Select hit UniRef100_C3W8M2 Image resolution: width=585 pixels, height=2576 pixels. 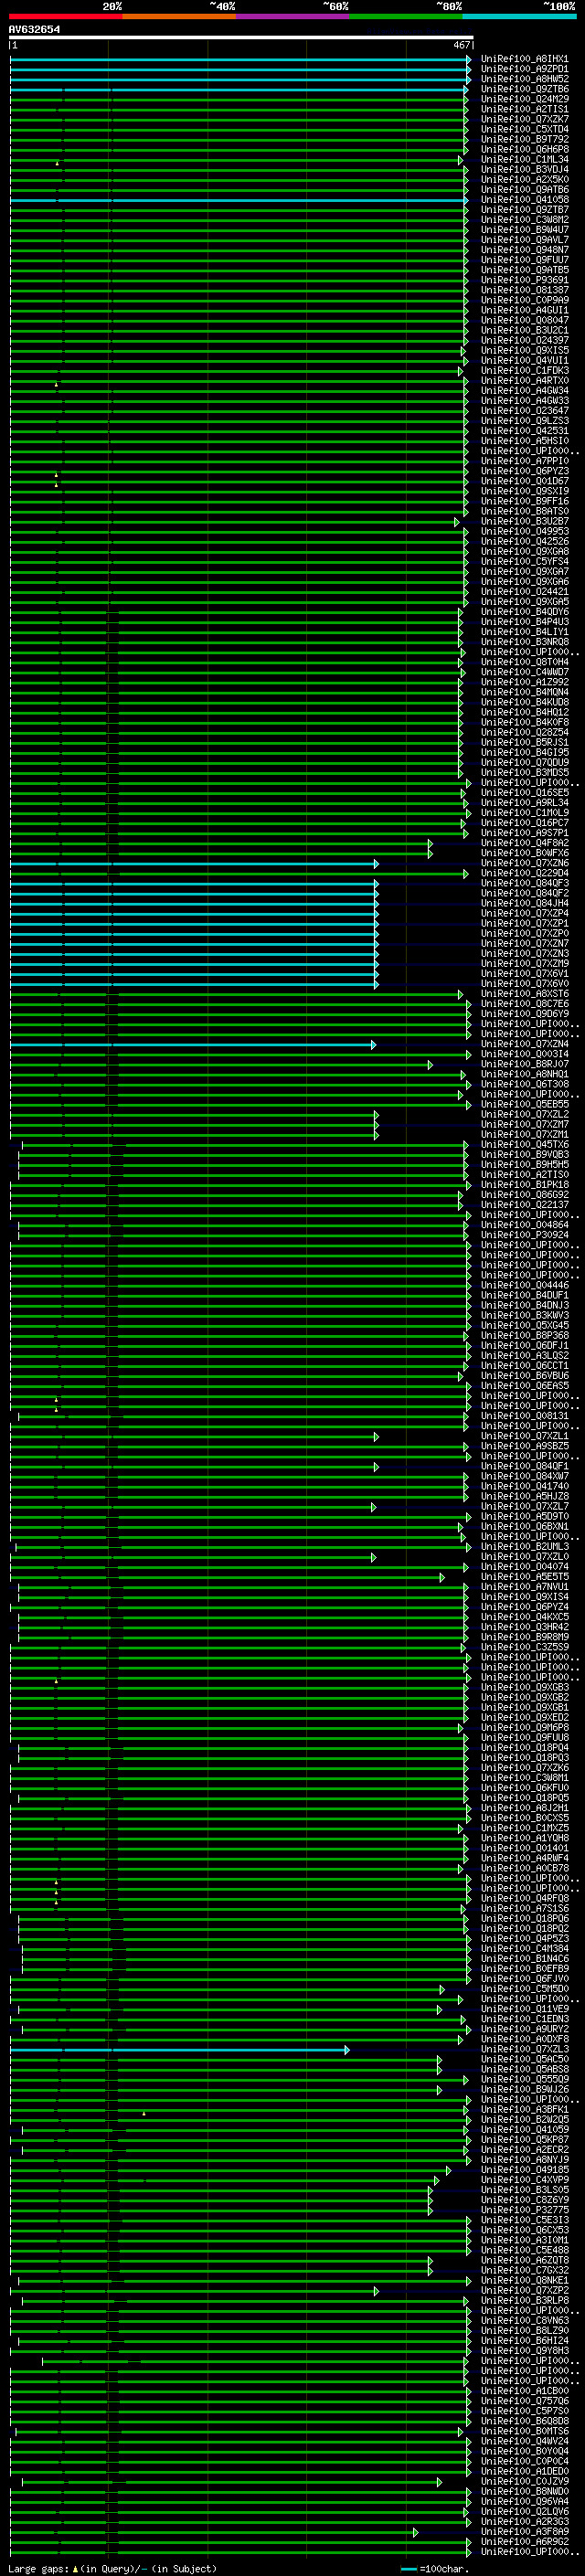point(524,220)
